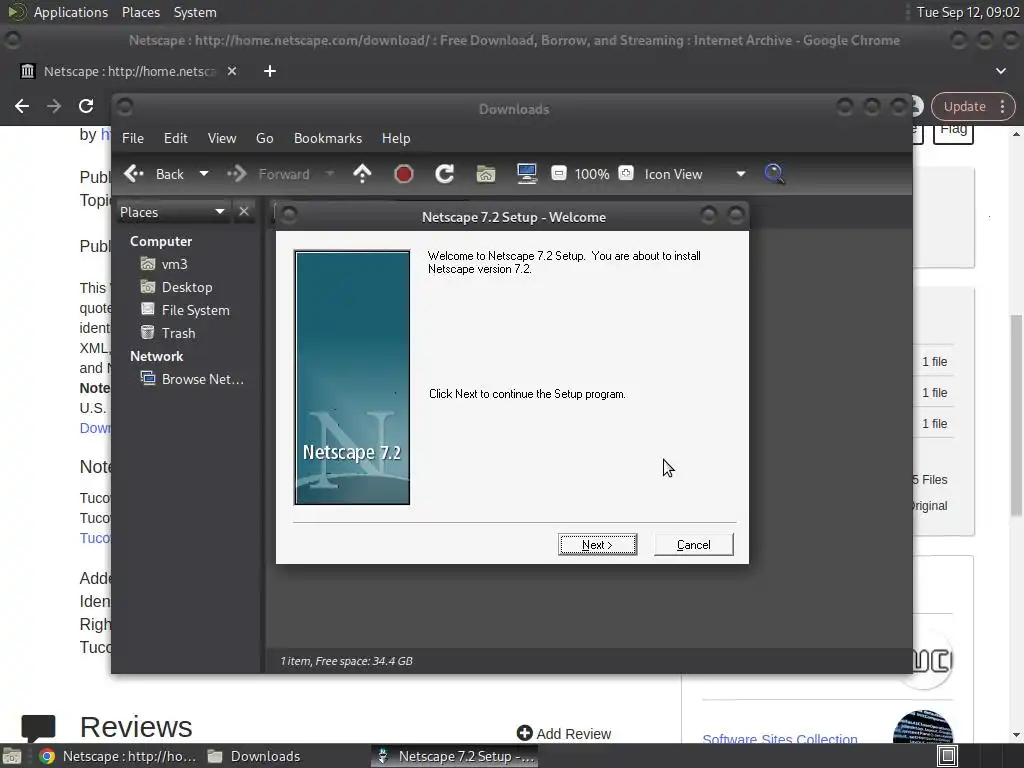Open Chrome tab search chevron
This screenshot has height=768, width=1024.
(x=1000, y=71)
